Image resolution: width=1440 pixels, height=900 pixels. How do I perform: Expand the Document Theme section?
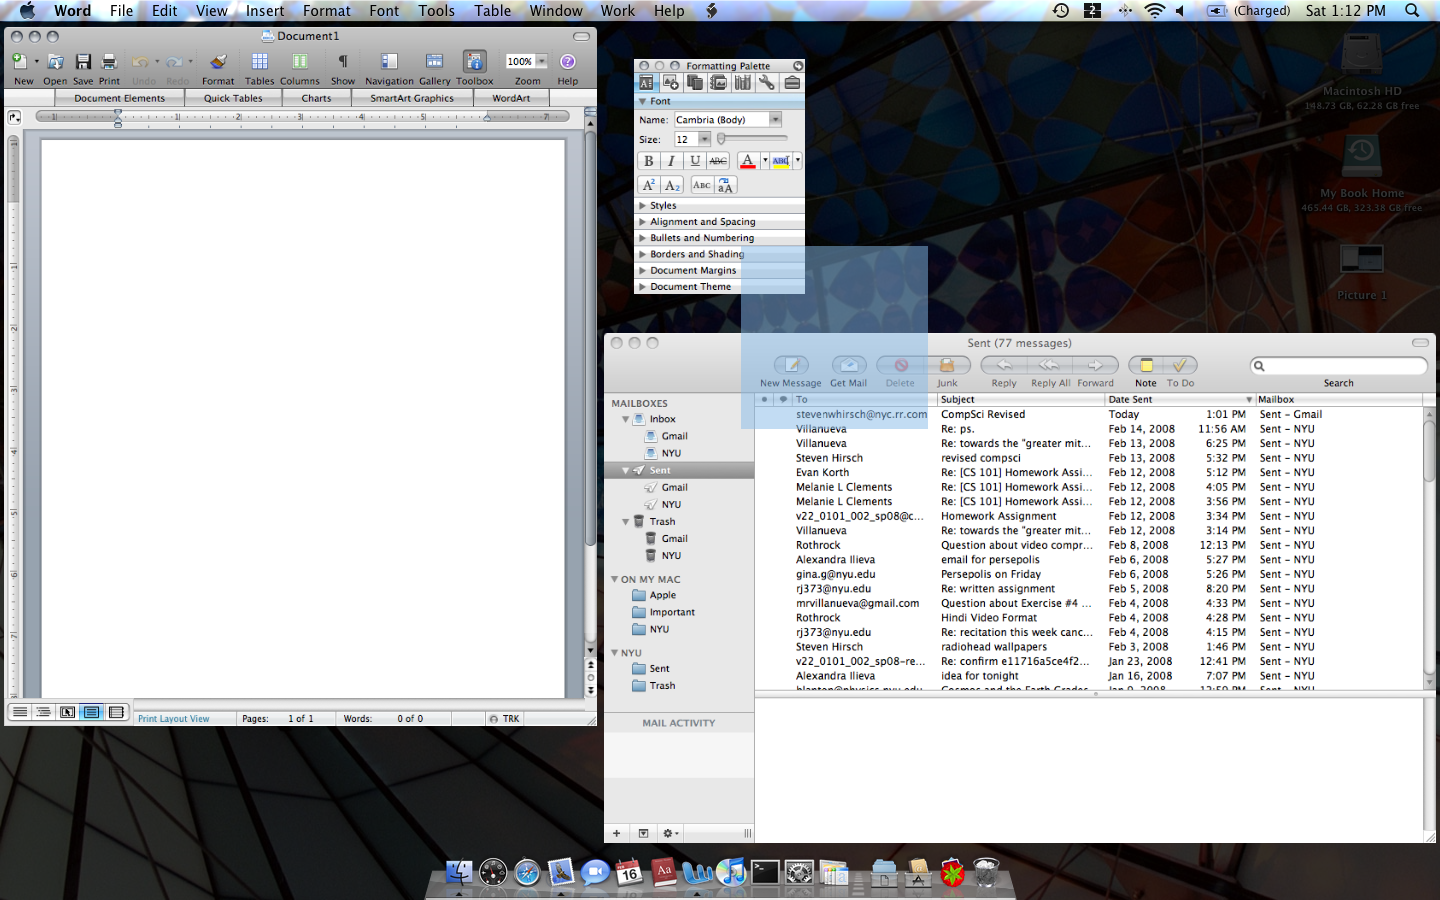643,287
